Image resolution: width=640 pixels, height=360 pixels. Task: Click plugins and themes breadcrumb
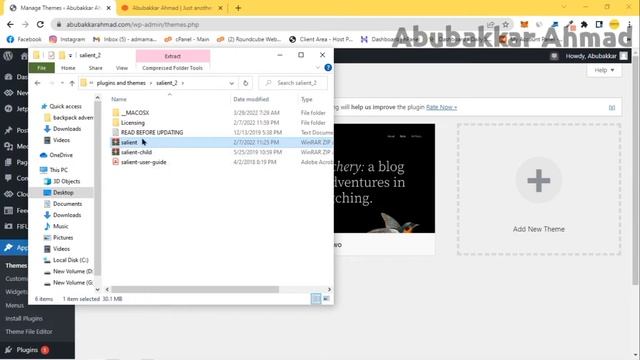121,83
